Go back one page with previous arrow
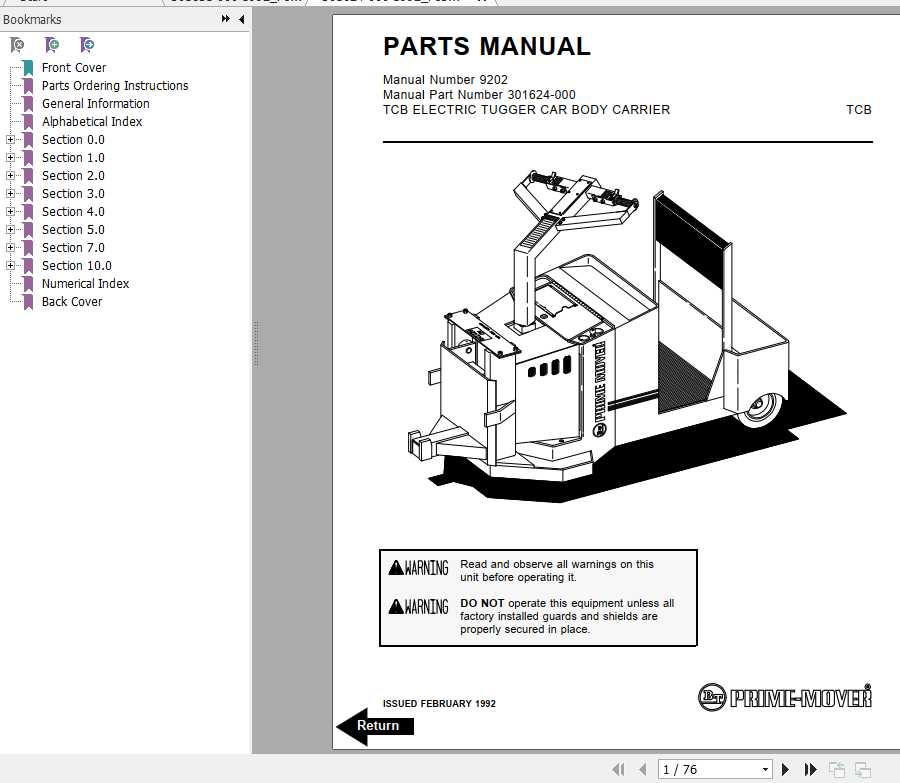 pos(643,769)
